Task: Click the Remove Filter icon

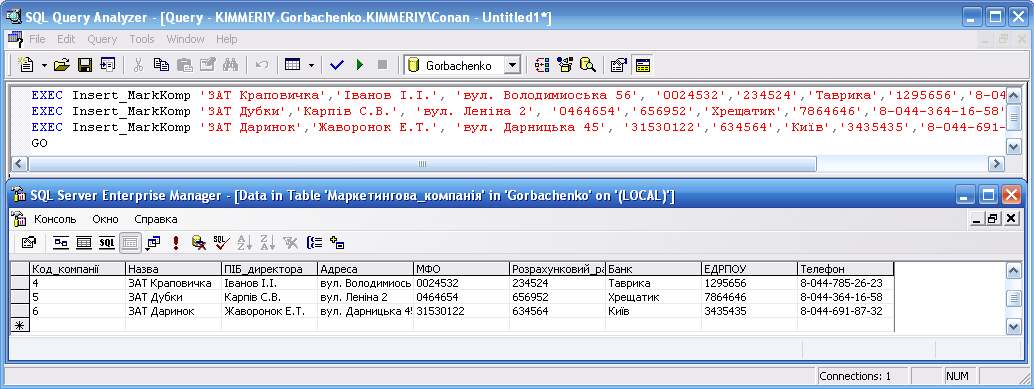Action: [x=290, y=243]
